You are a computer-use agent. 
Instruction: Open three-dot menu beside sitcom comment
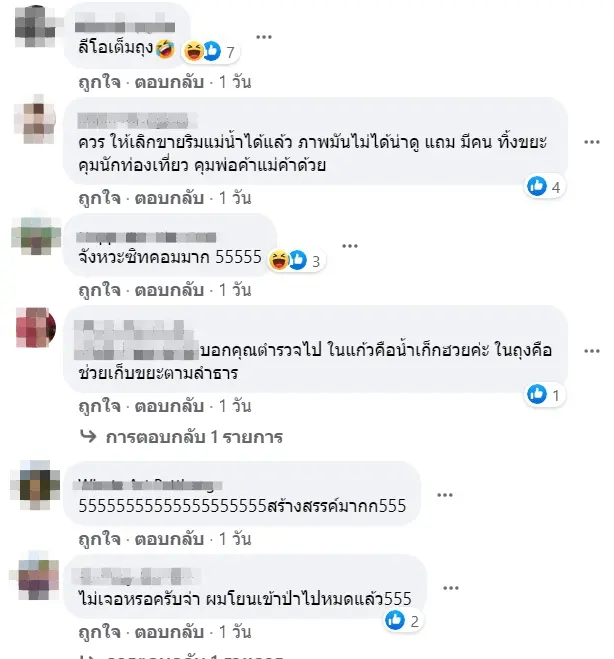coord(350,246)
